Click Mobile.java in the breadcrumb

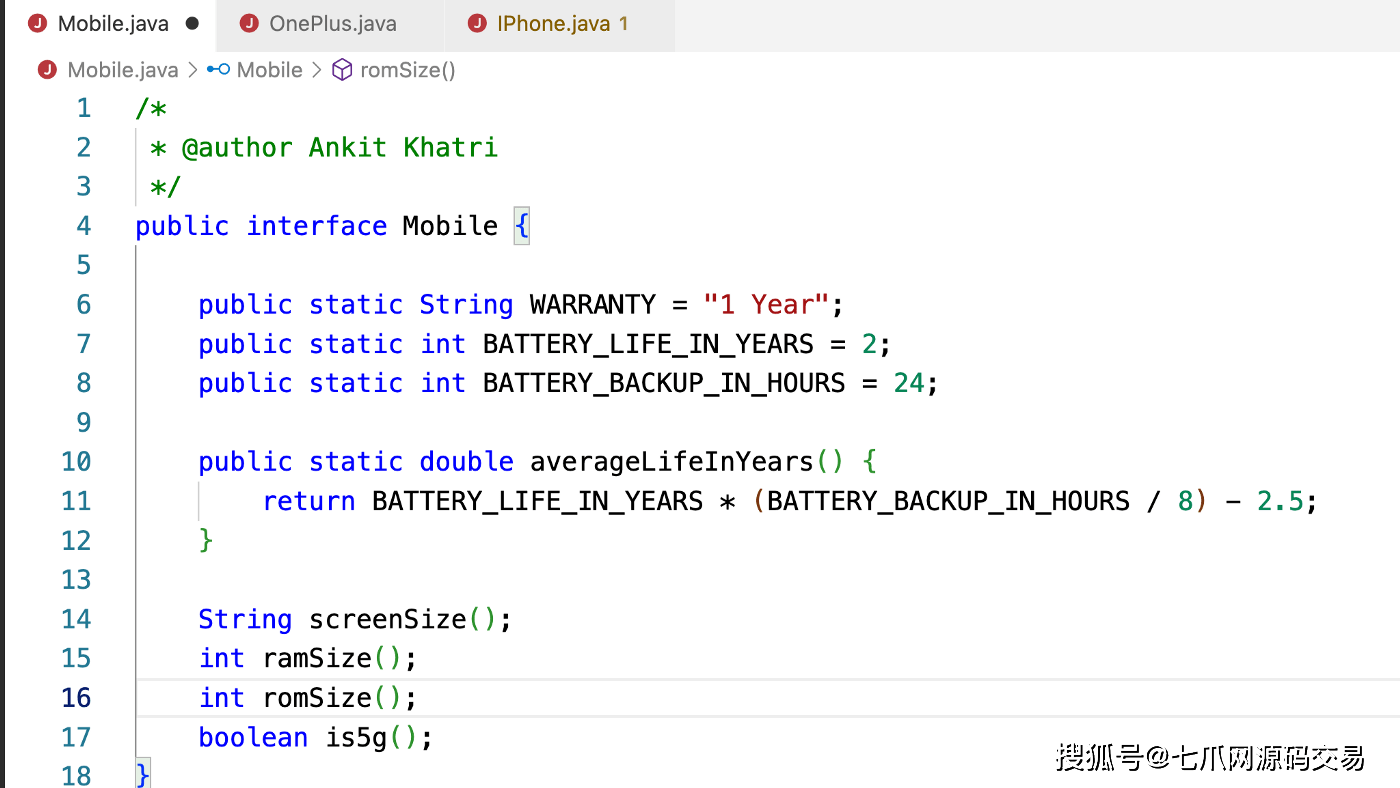[x=122, y=70]
